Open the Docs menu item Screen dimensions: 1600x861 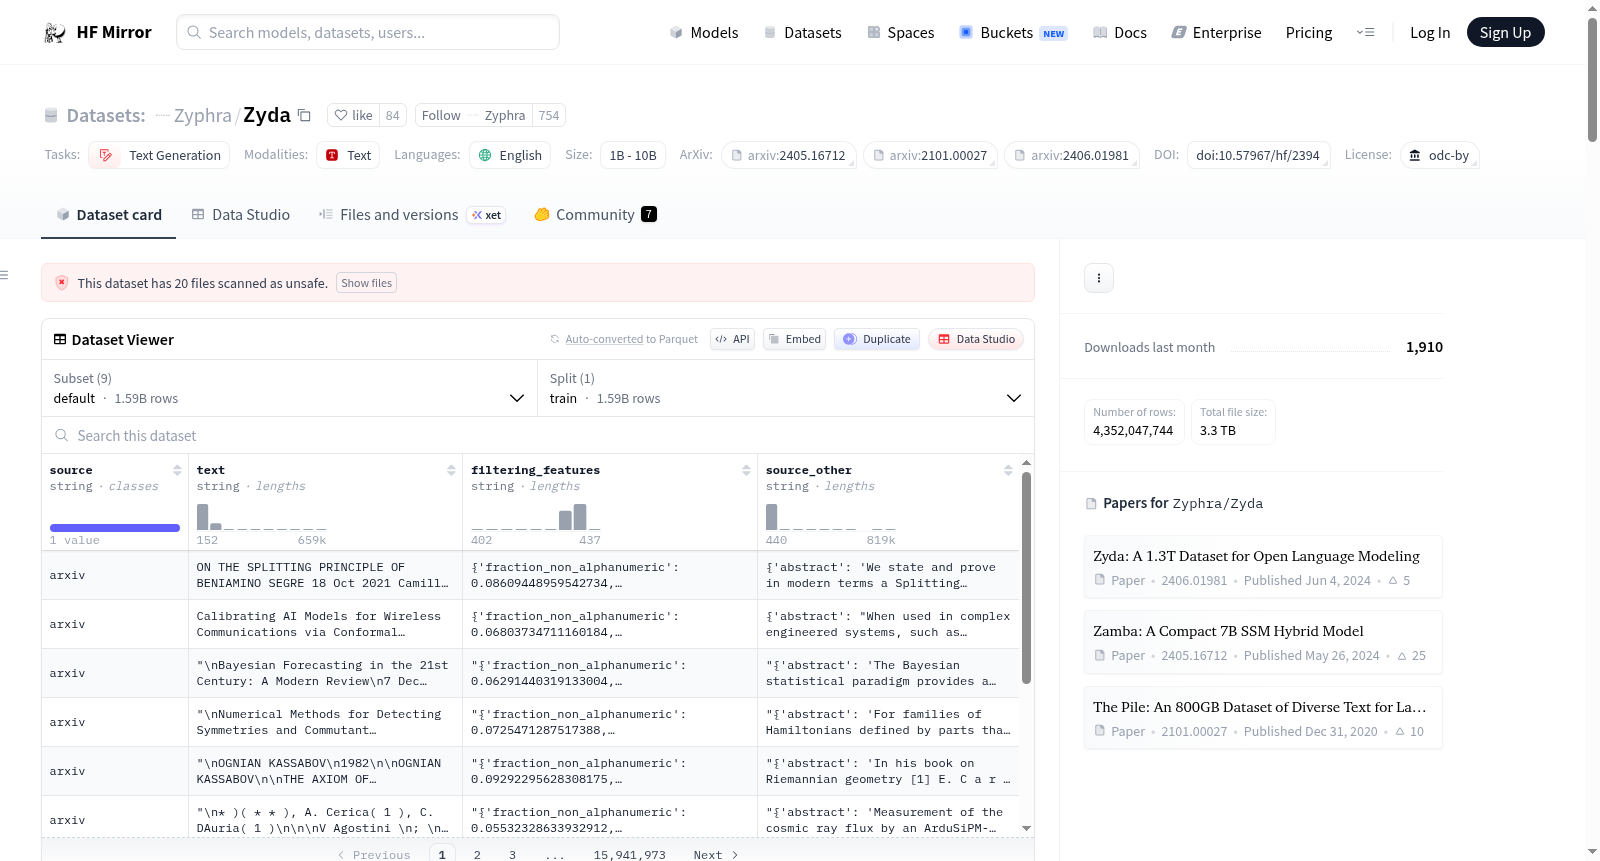[1119, 33]
